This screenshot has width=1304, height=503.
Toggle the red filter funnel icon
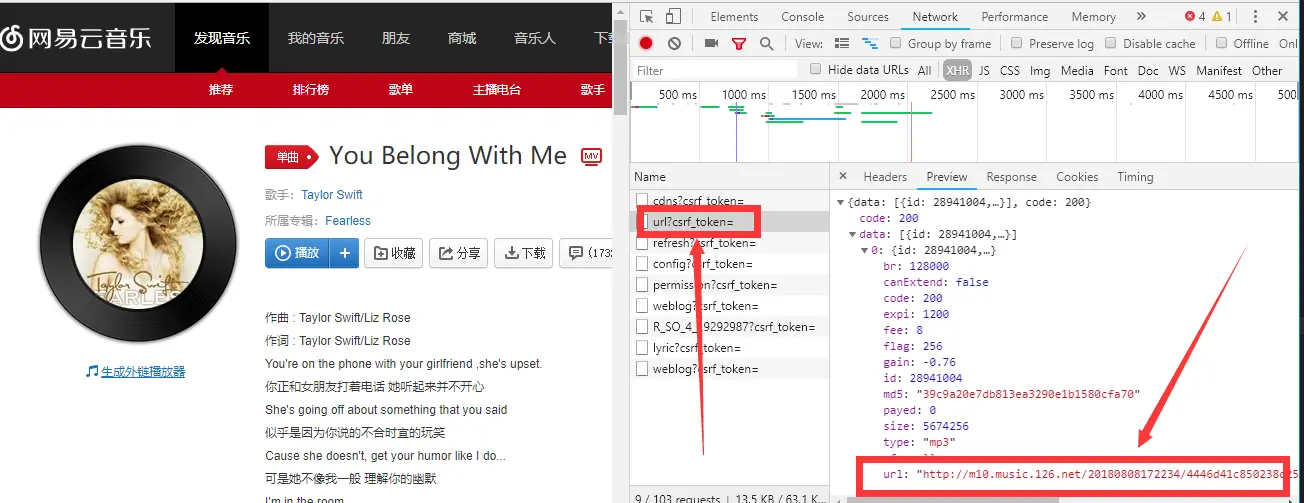pos(739,43)
